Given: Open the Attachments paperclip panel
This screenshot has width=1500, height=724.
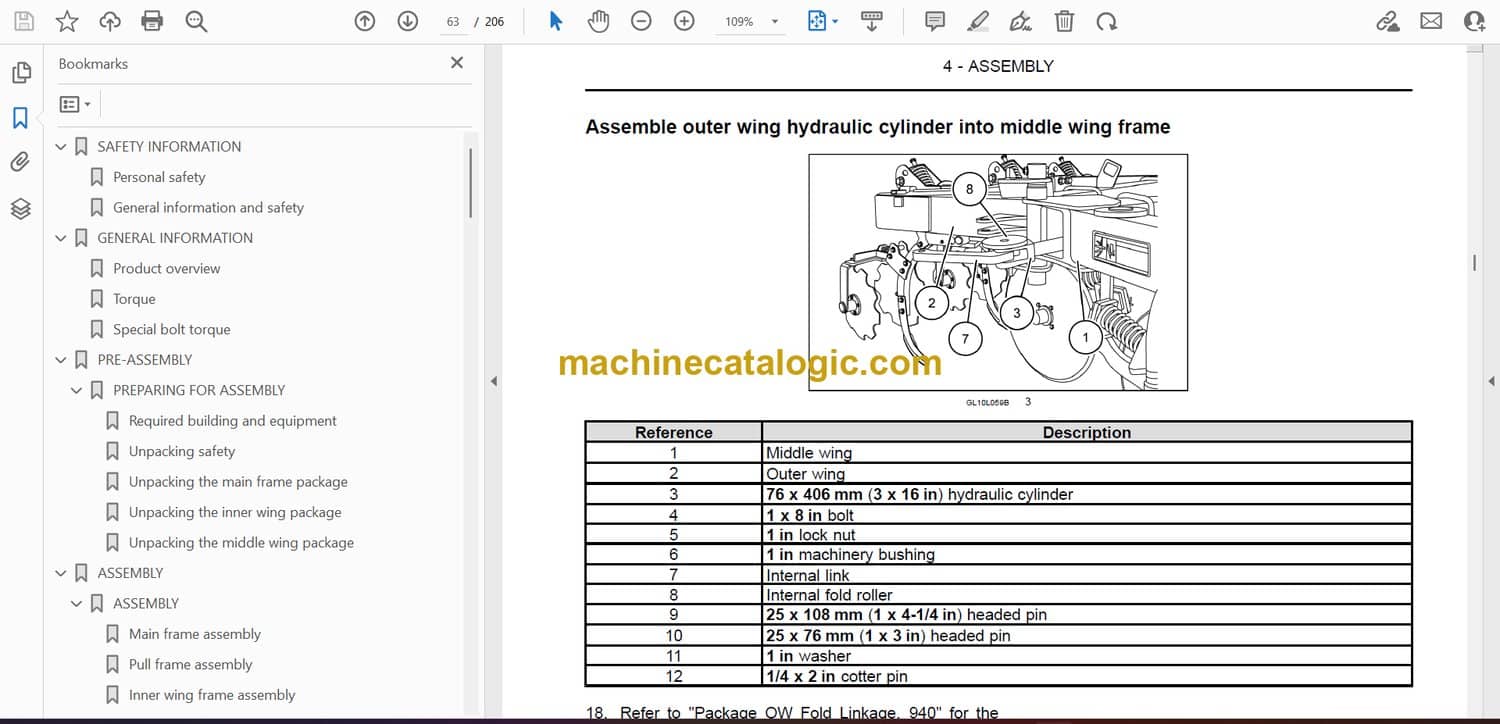Looking at the screenshot, I should 20,162.
